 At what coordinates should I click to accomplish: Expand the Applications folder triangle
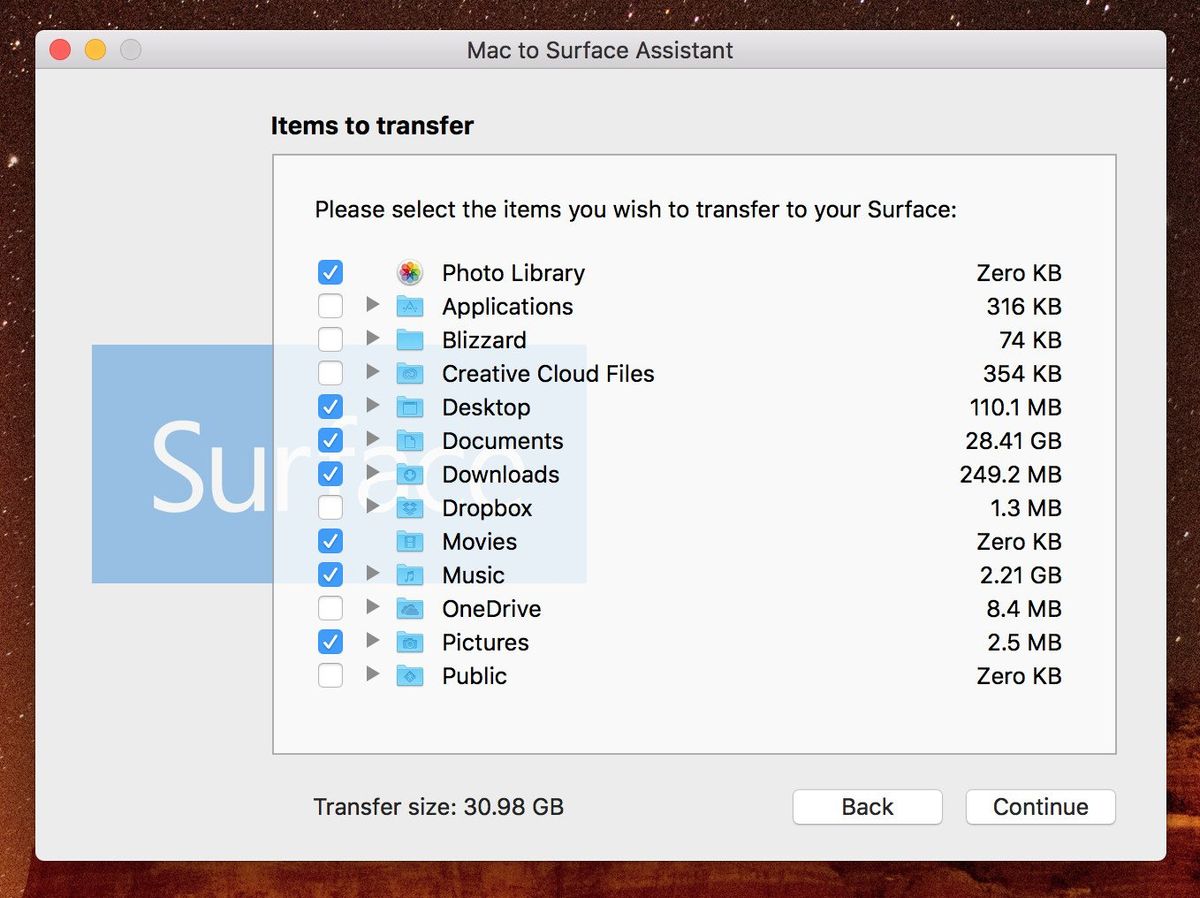pos(373,304)
